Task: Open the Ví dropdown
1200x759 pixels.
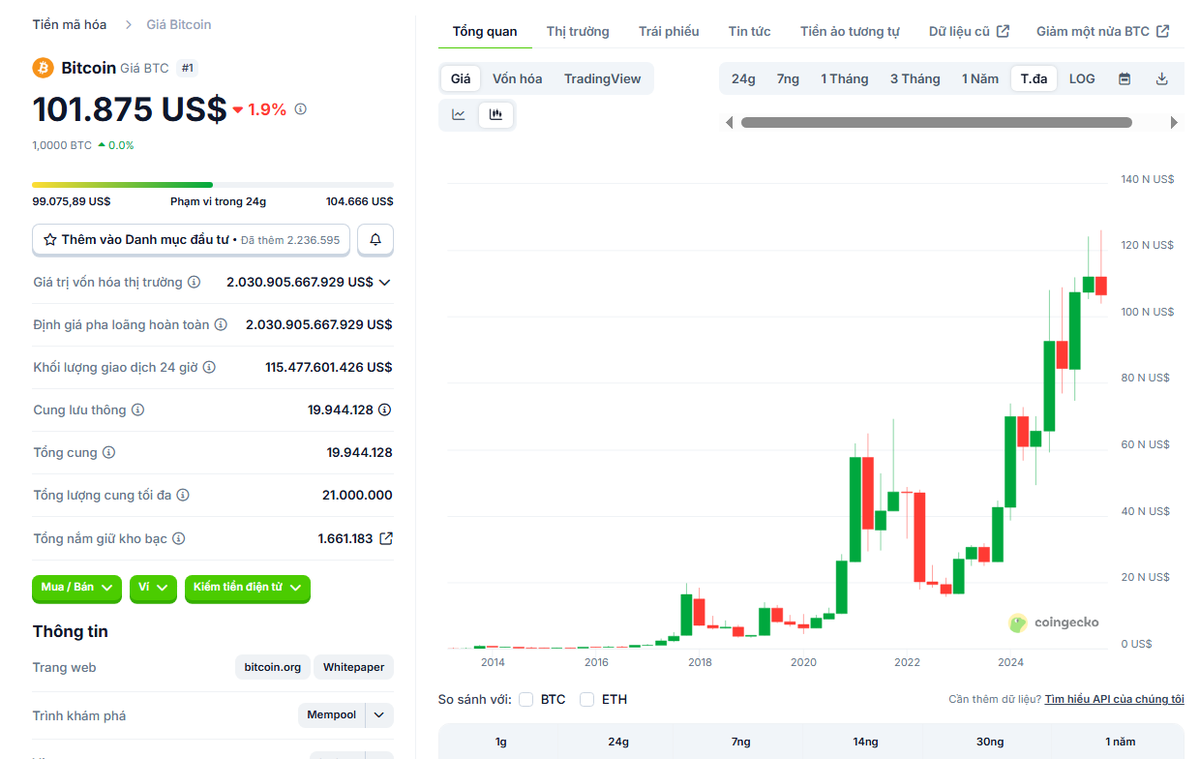Action: click(153, 588)
